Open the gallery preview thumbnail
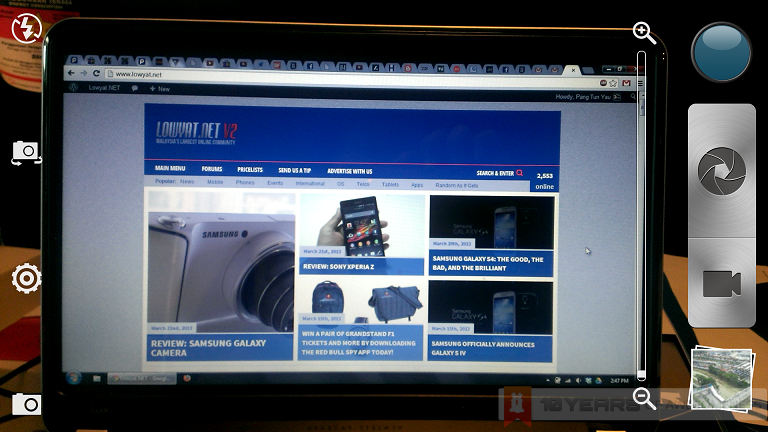 721,379
